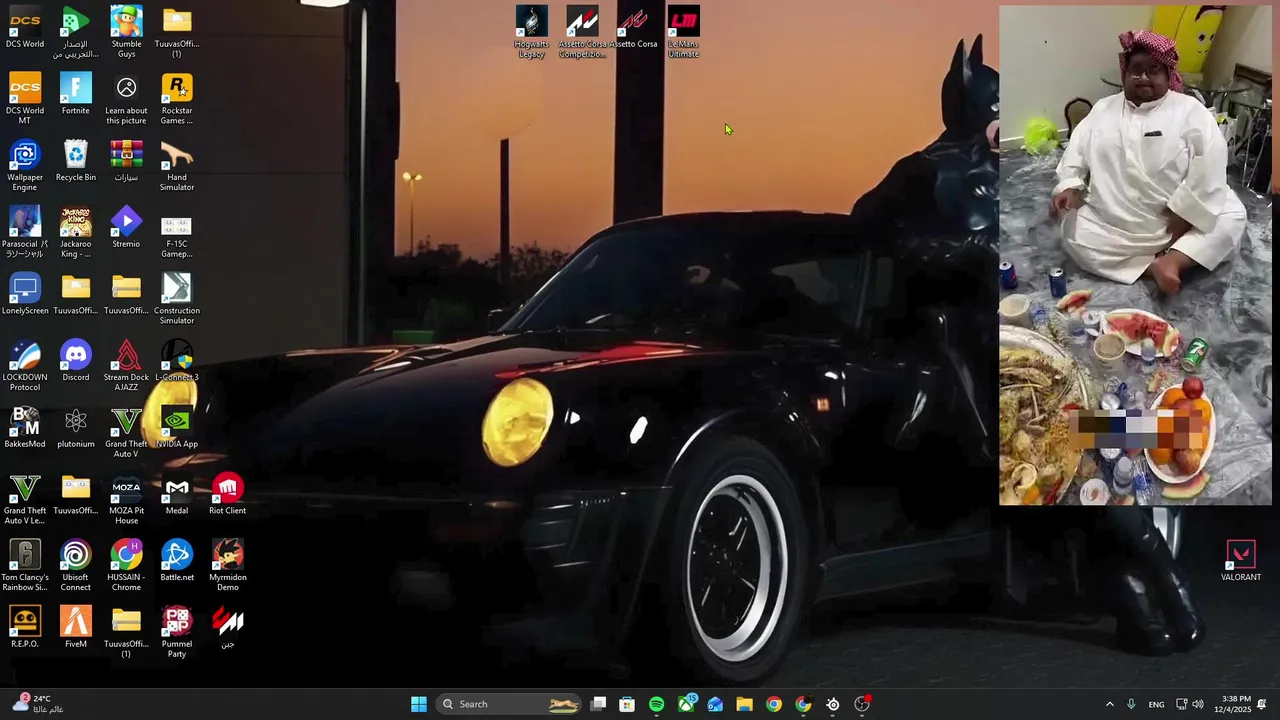Launch Discord from the desktop
The image size is (1280, 720).
point(75,360)
